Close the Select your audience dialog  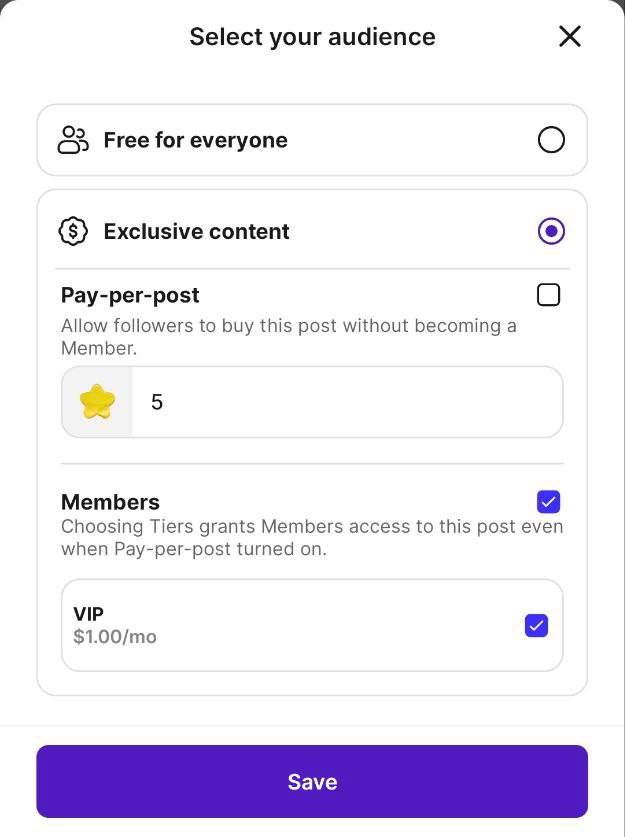tap(569, 37)
